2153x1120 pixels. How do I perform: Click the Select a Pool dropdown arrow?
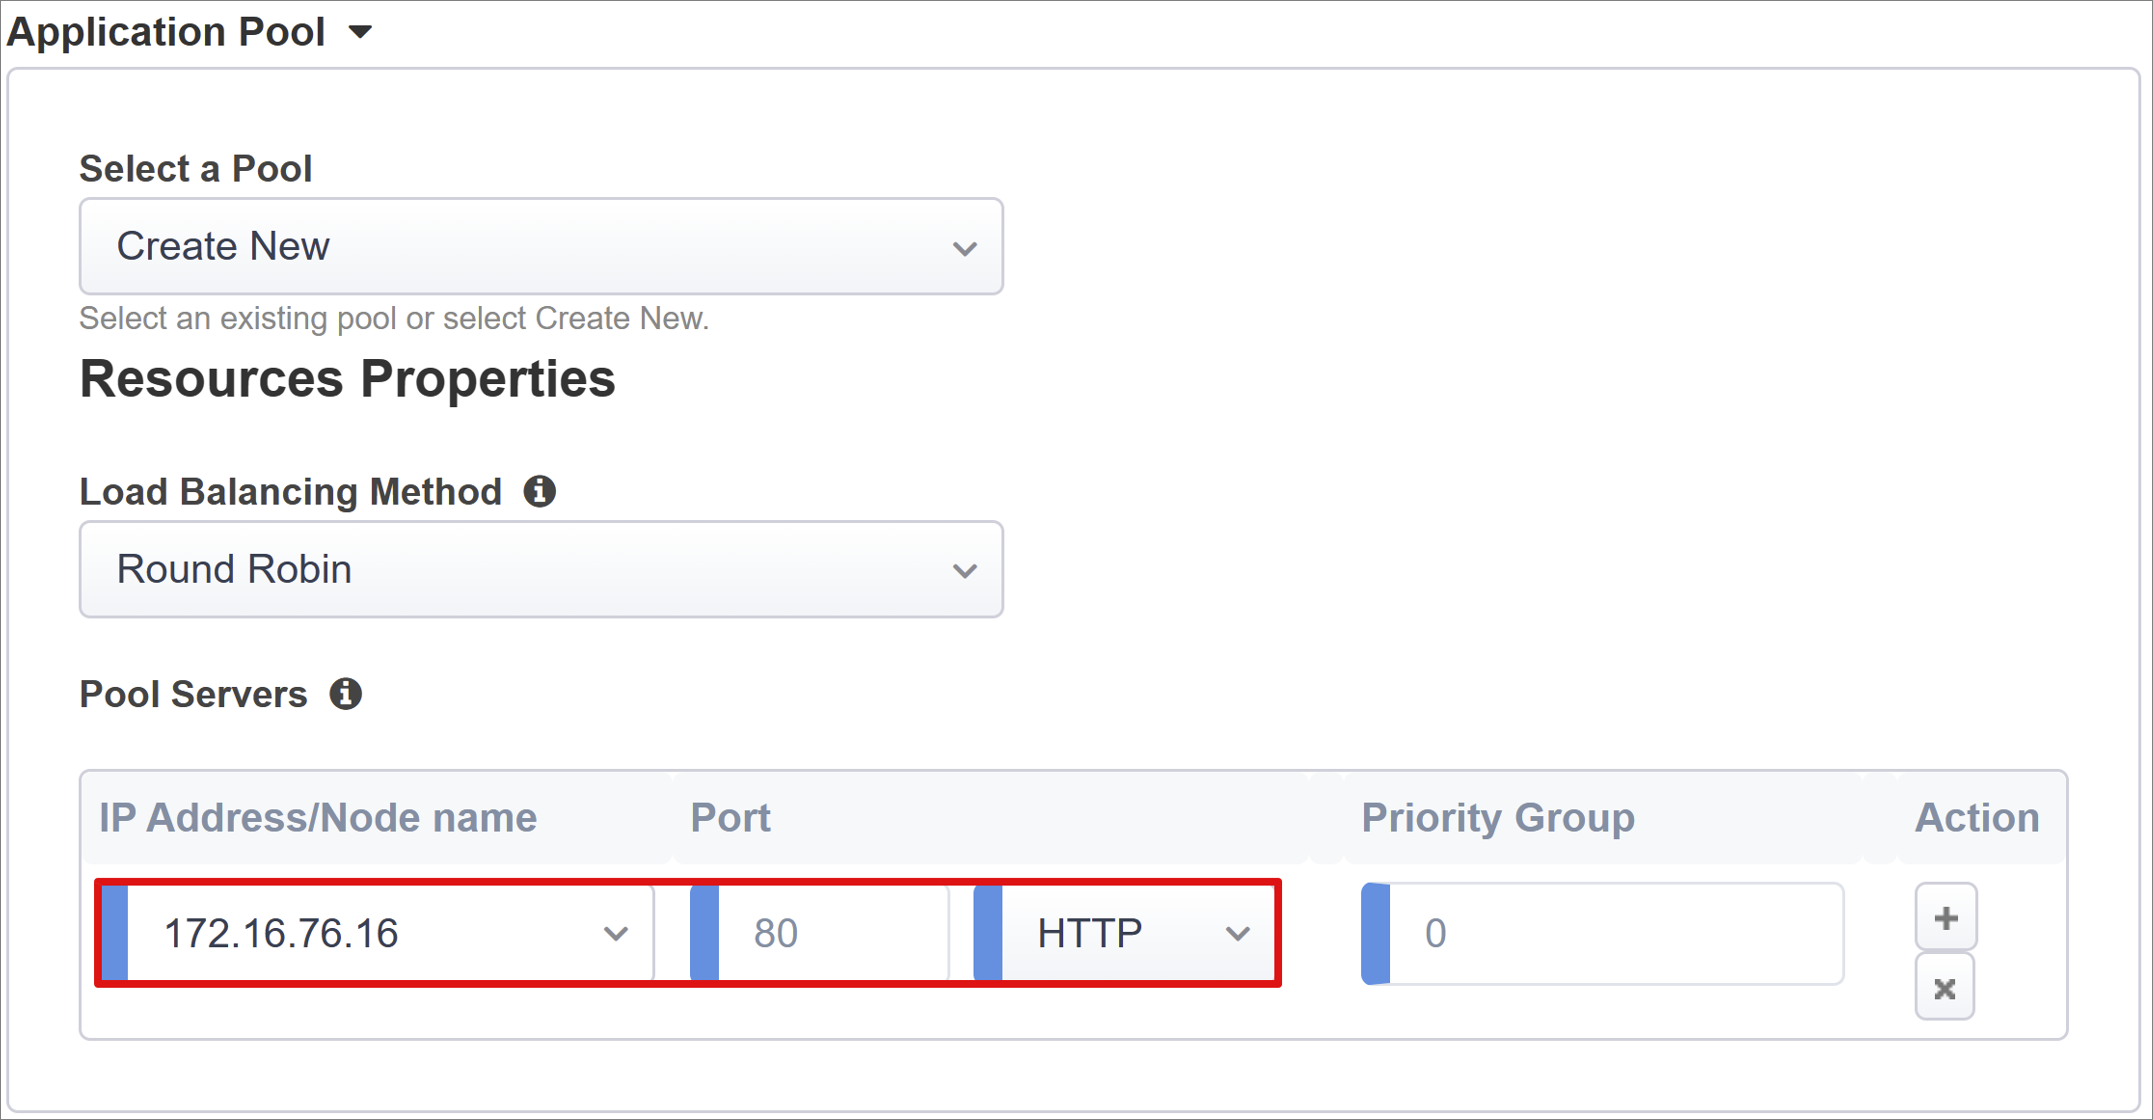pyautogui.click(x=964, y=245)
